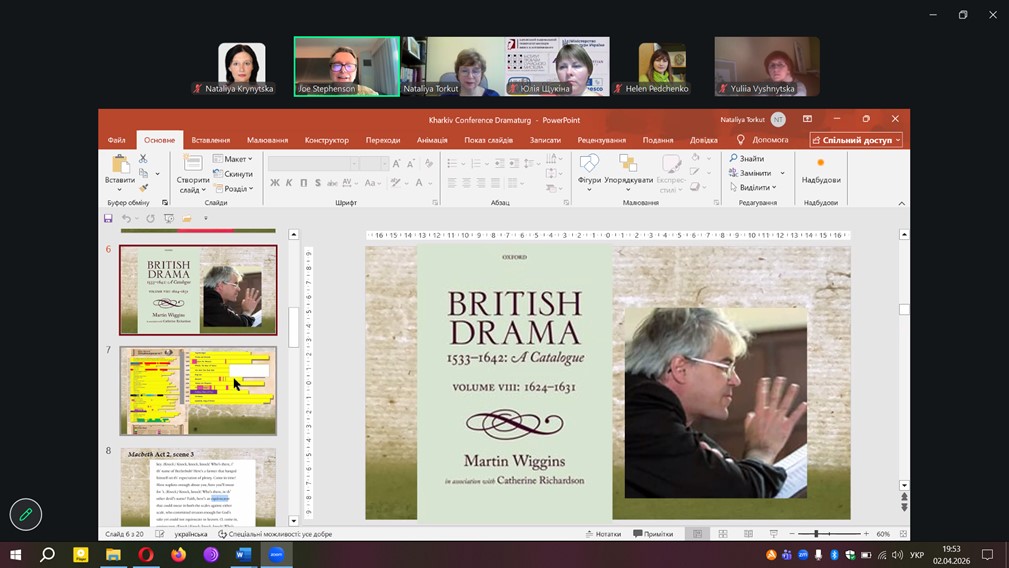Toggle the Нотатки notes pane

click(x=601, y=534)
